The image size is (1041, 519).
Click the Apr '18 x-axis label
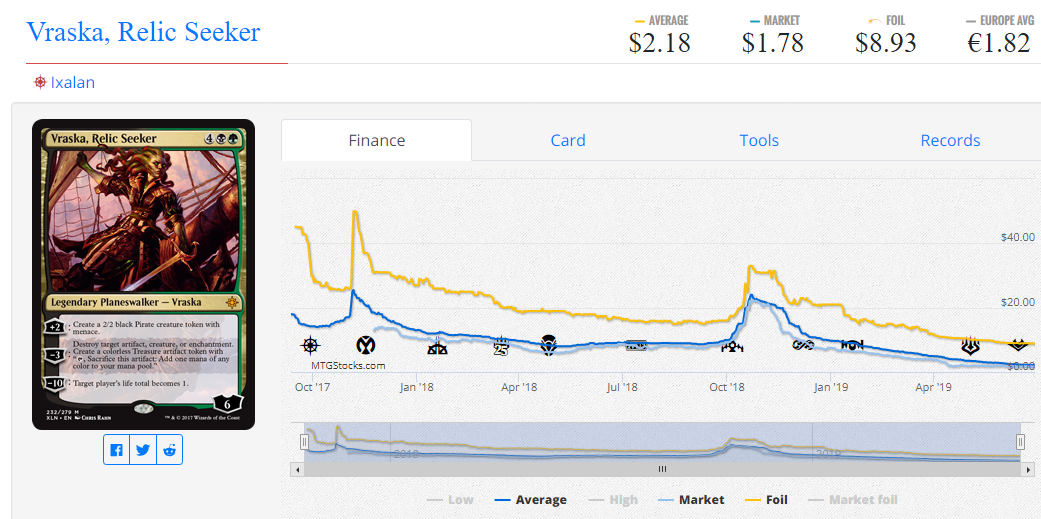[520, 387]
